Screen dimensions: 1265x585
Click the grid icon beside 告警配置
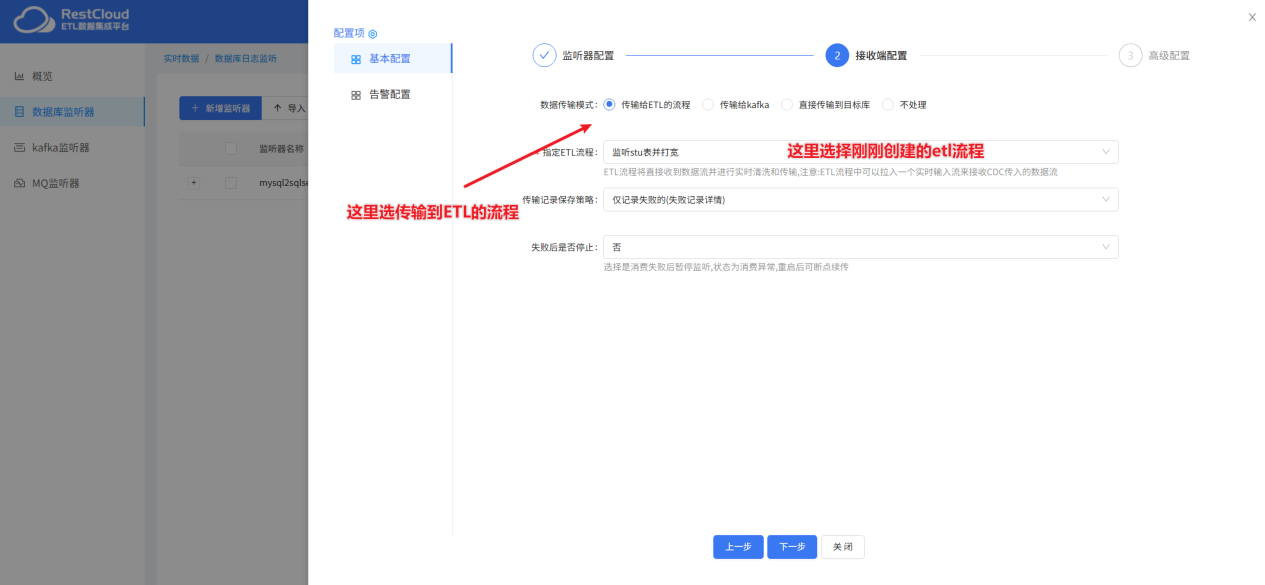(x=356, y=93)
